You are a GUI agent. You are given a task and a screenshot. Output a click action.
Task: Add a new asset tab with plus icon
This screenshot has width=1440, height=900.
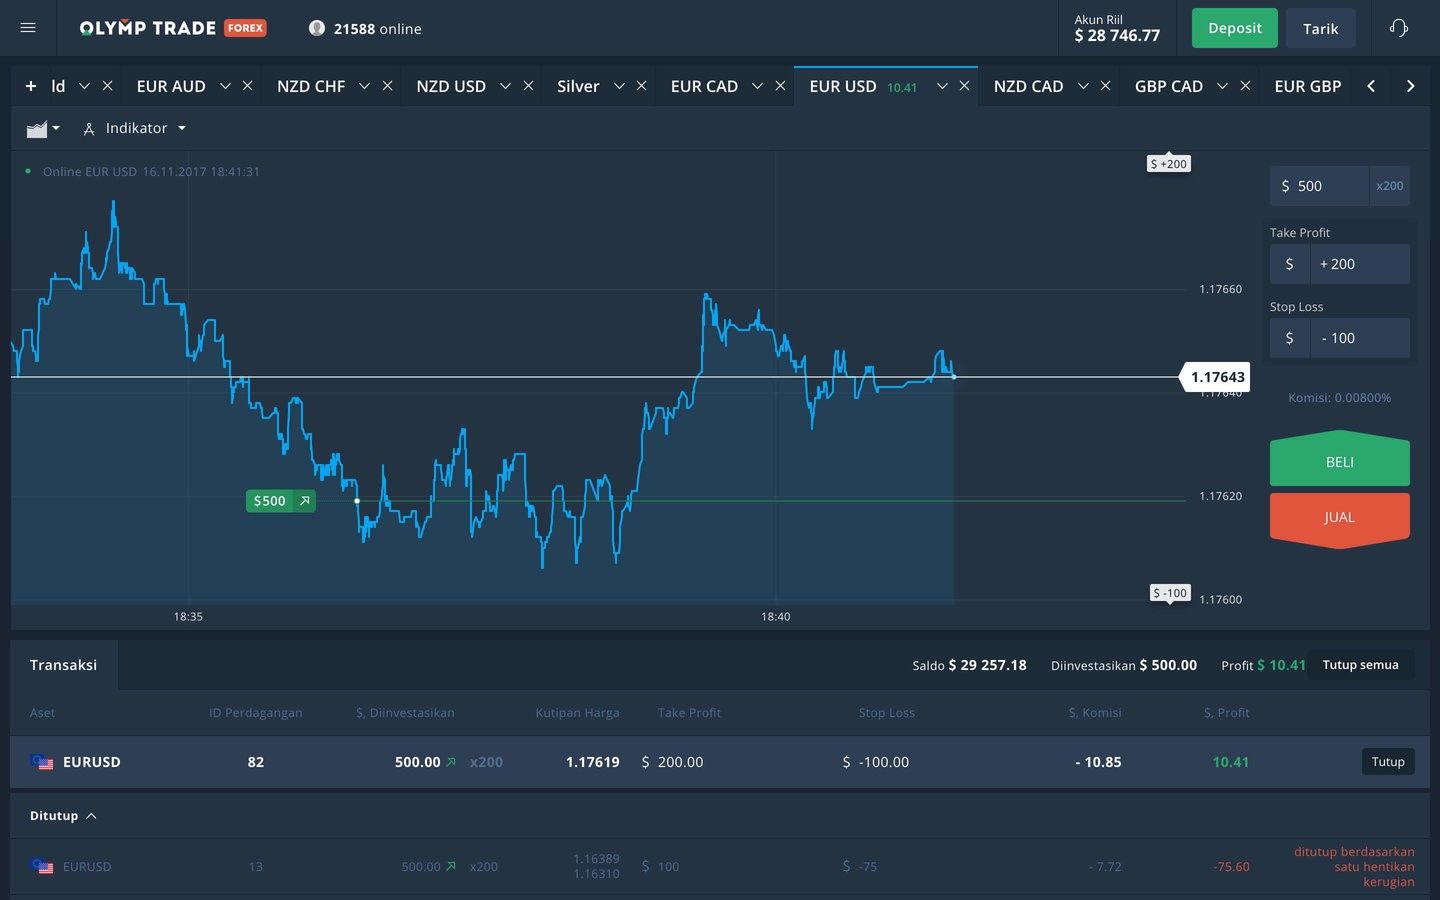(x=31, y=86)
